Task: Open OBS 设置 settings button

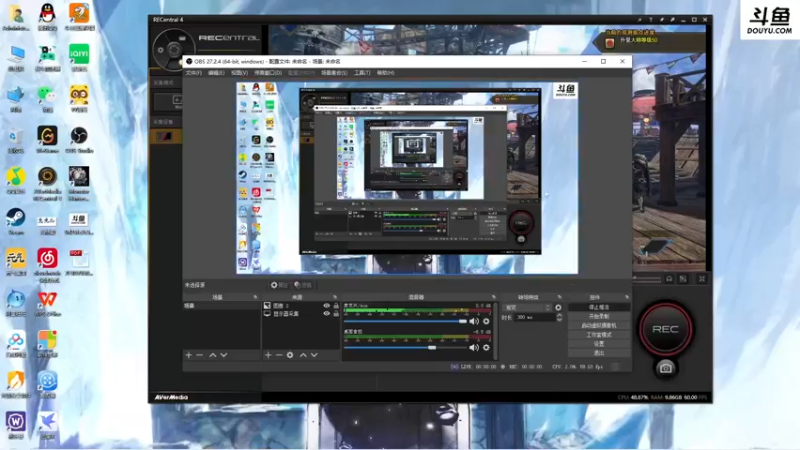Action: 599,344
